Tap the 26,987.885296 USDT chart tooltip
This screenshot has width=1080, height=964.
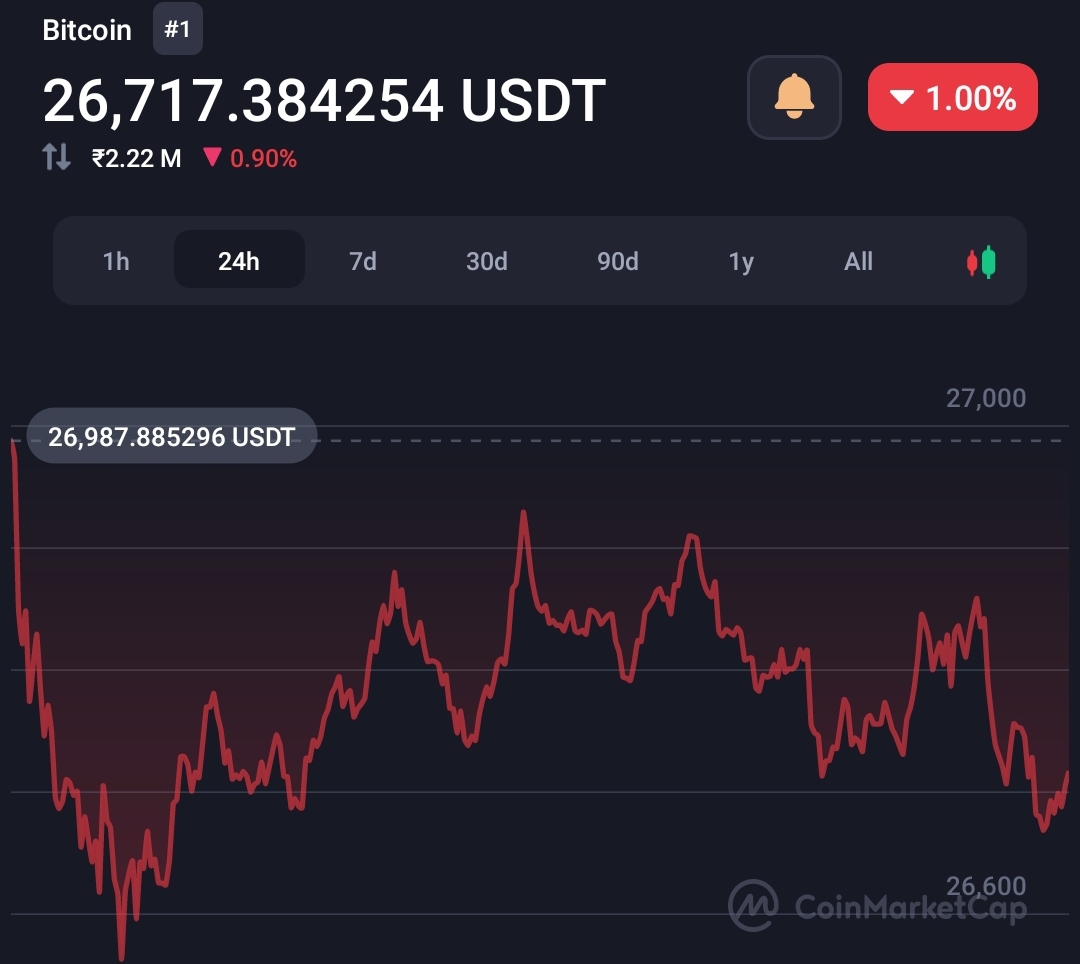[171, 437]
